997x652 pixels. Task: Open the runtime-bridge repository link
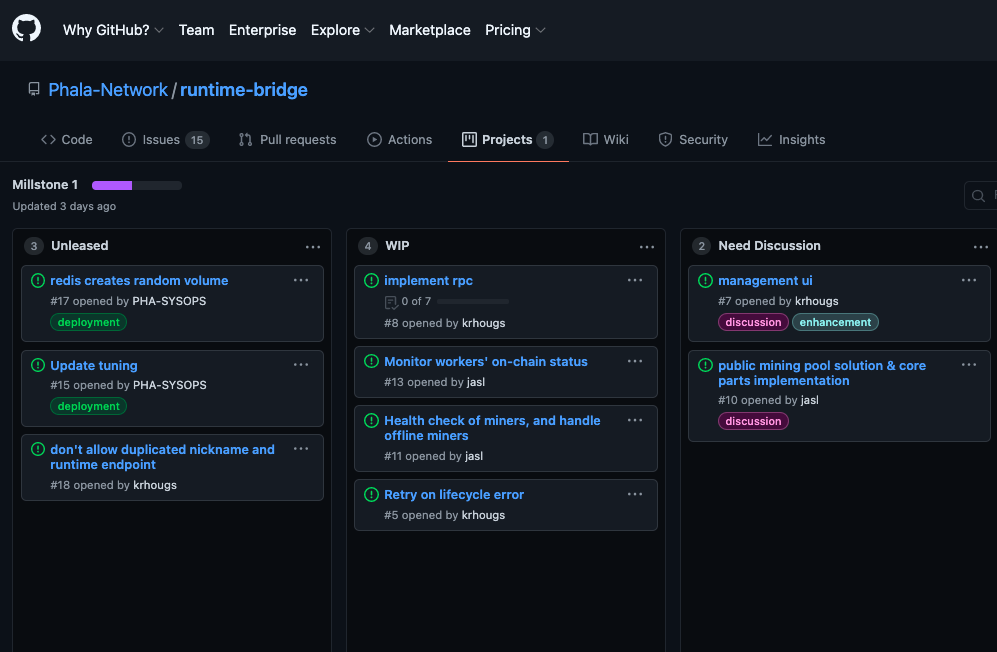(x=244, y=90)
